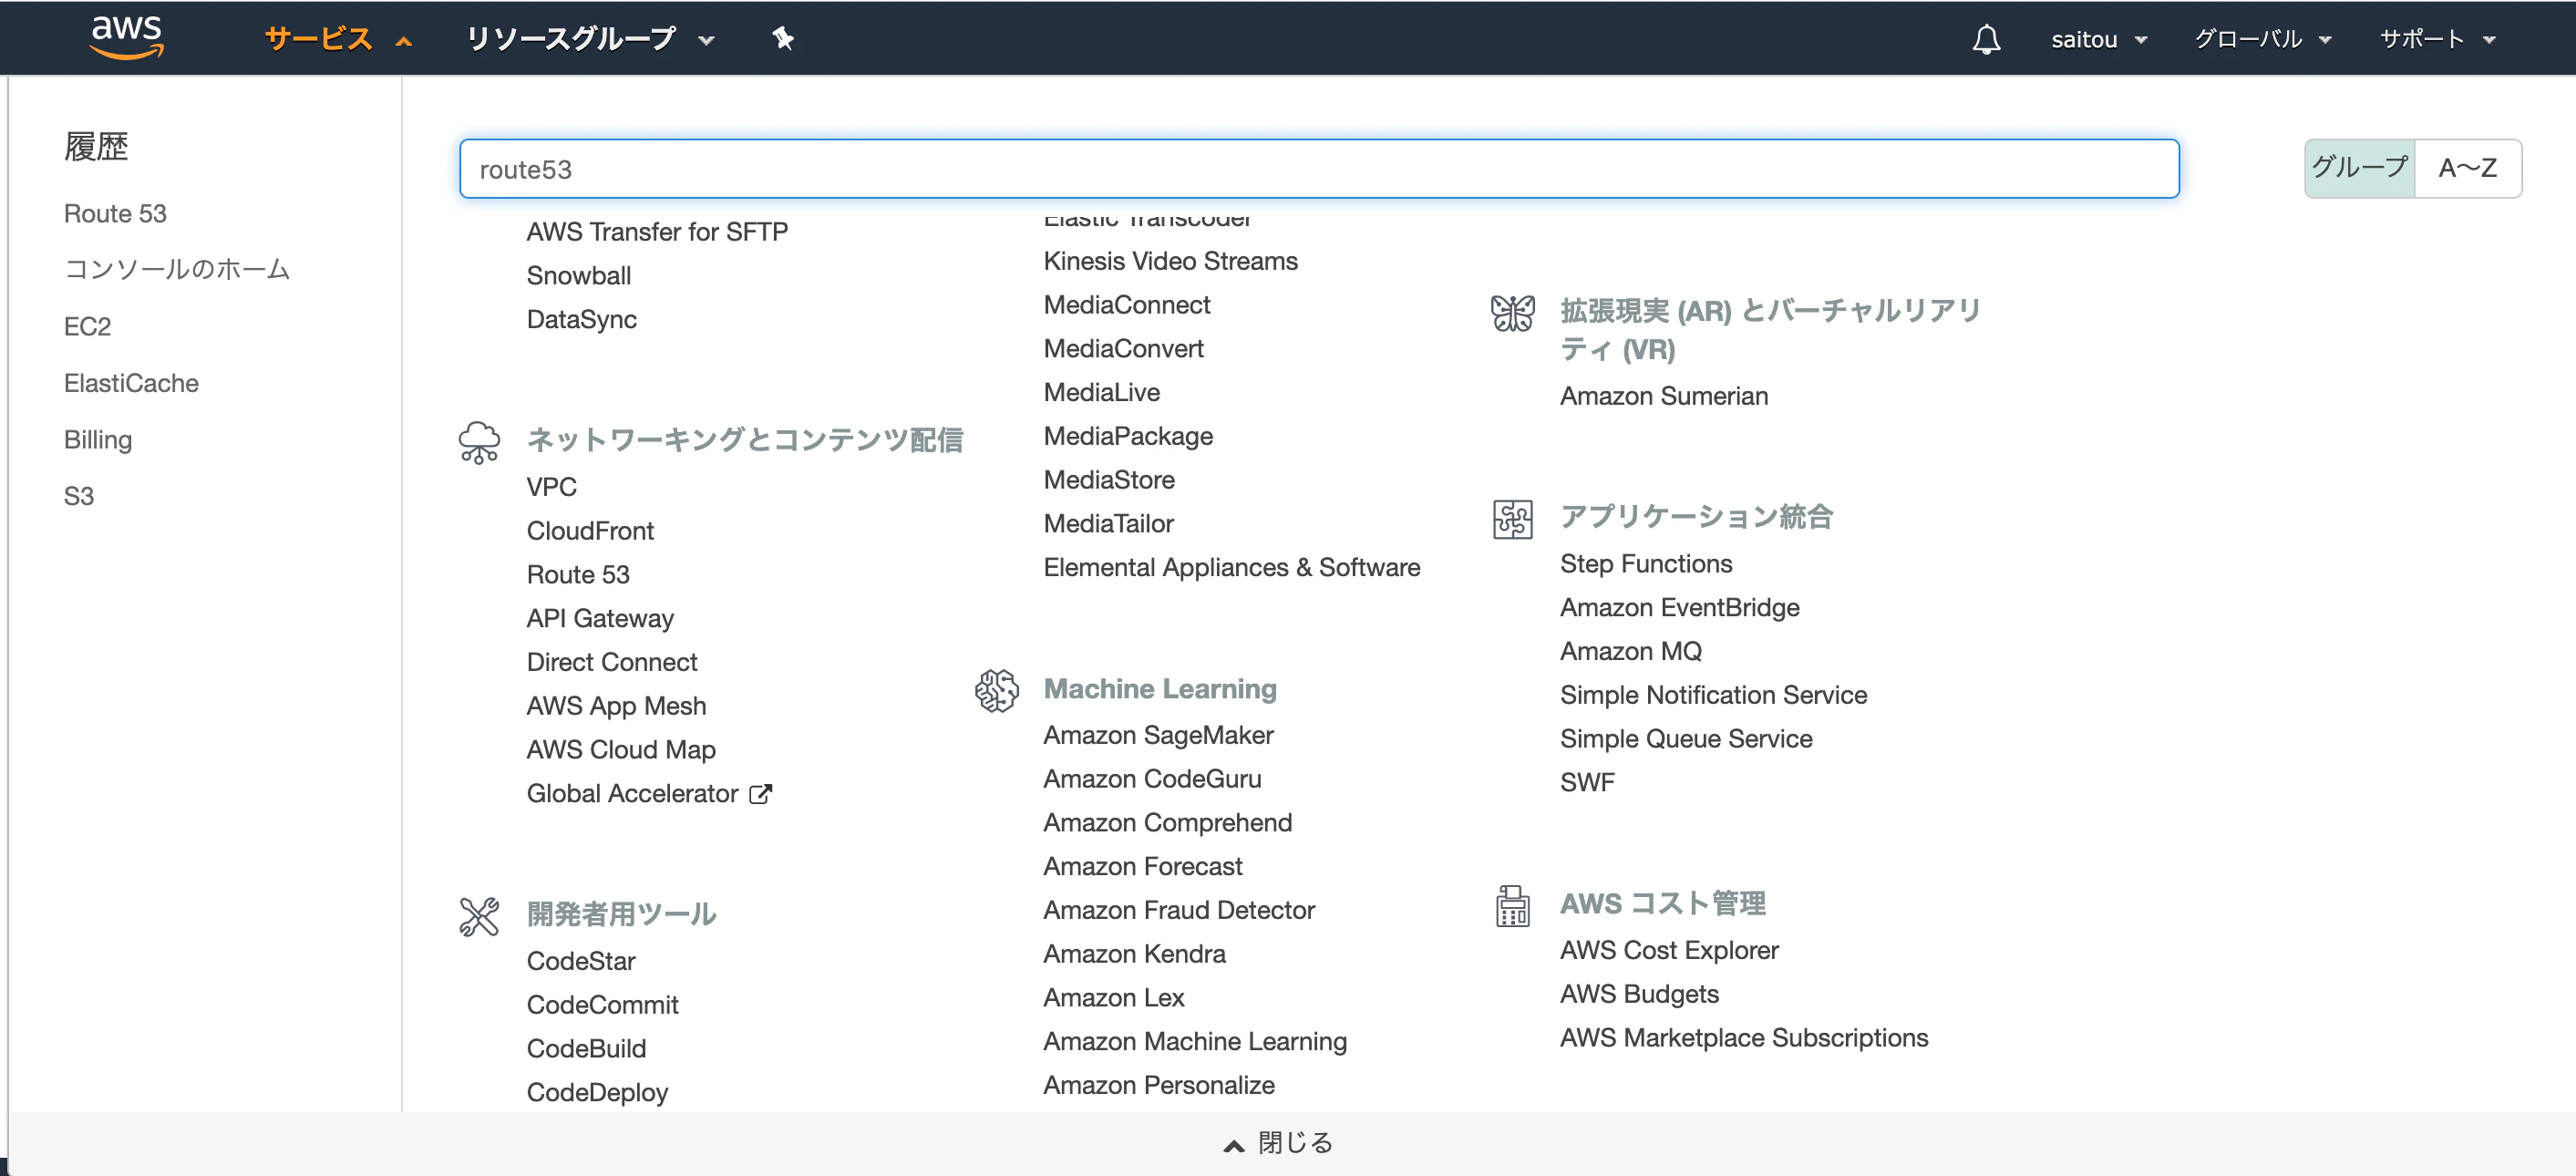Open the MediaLive service
Viewport: 2576px width, 1176px height.
click(1101, 393)
